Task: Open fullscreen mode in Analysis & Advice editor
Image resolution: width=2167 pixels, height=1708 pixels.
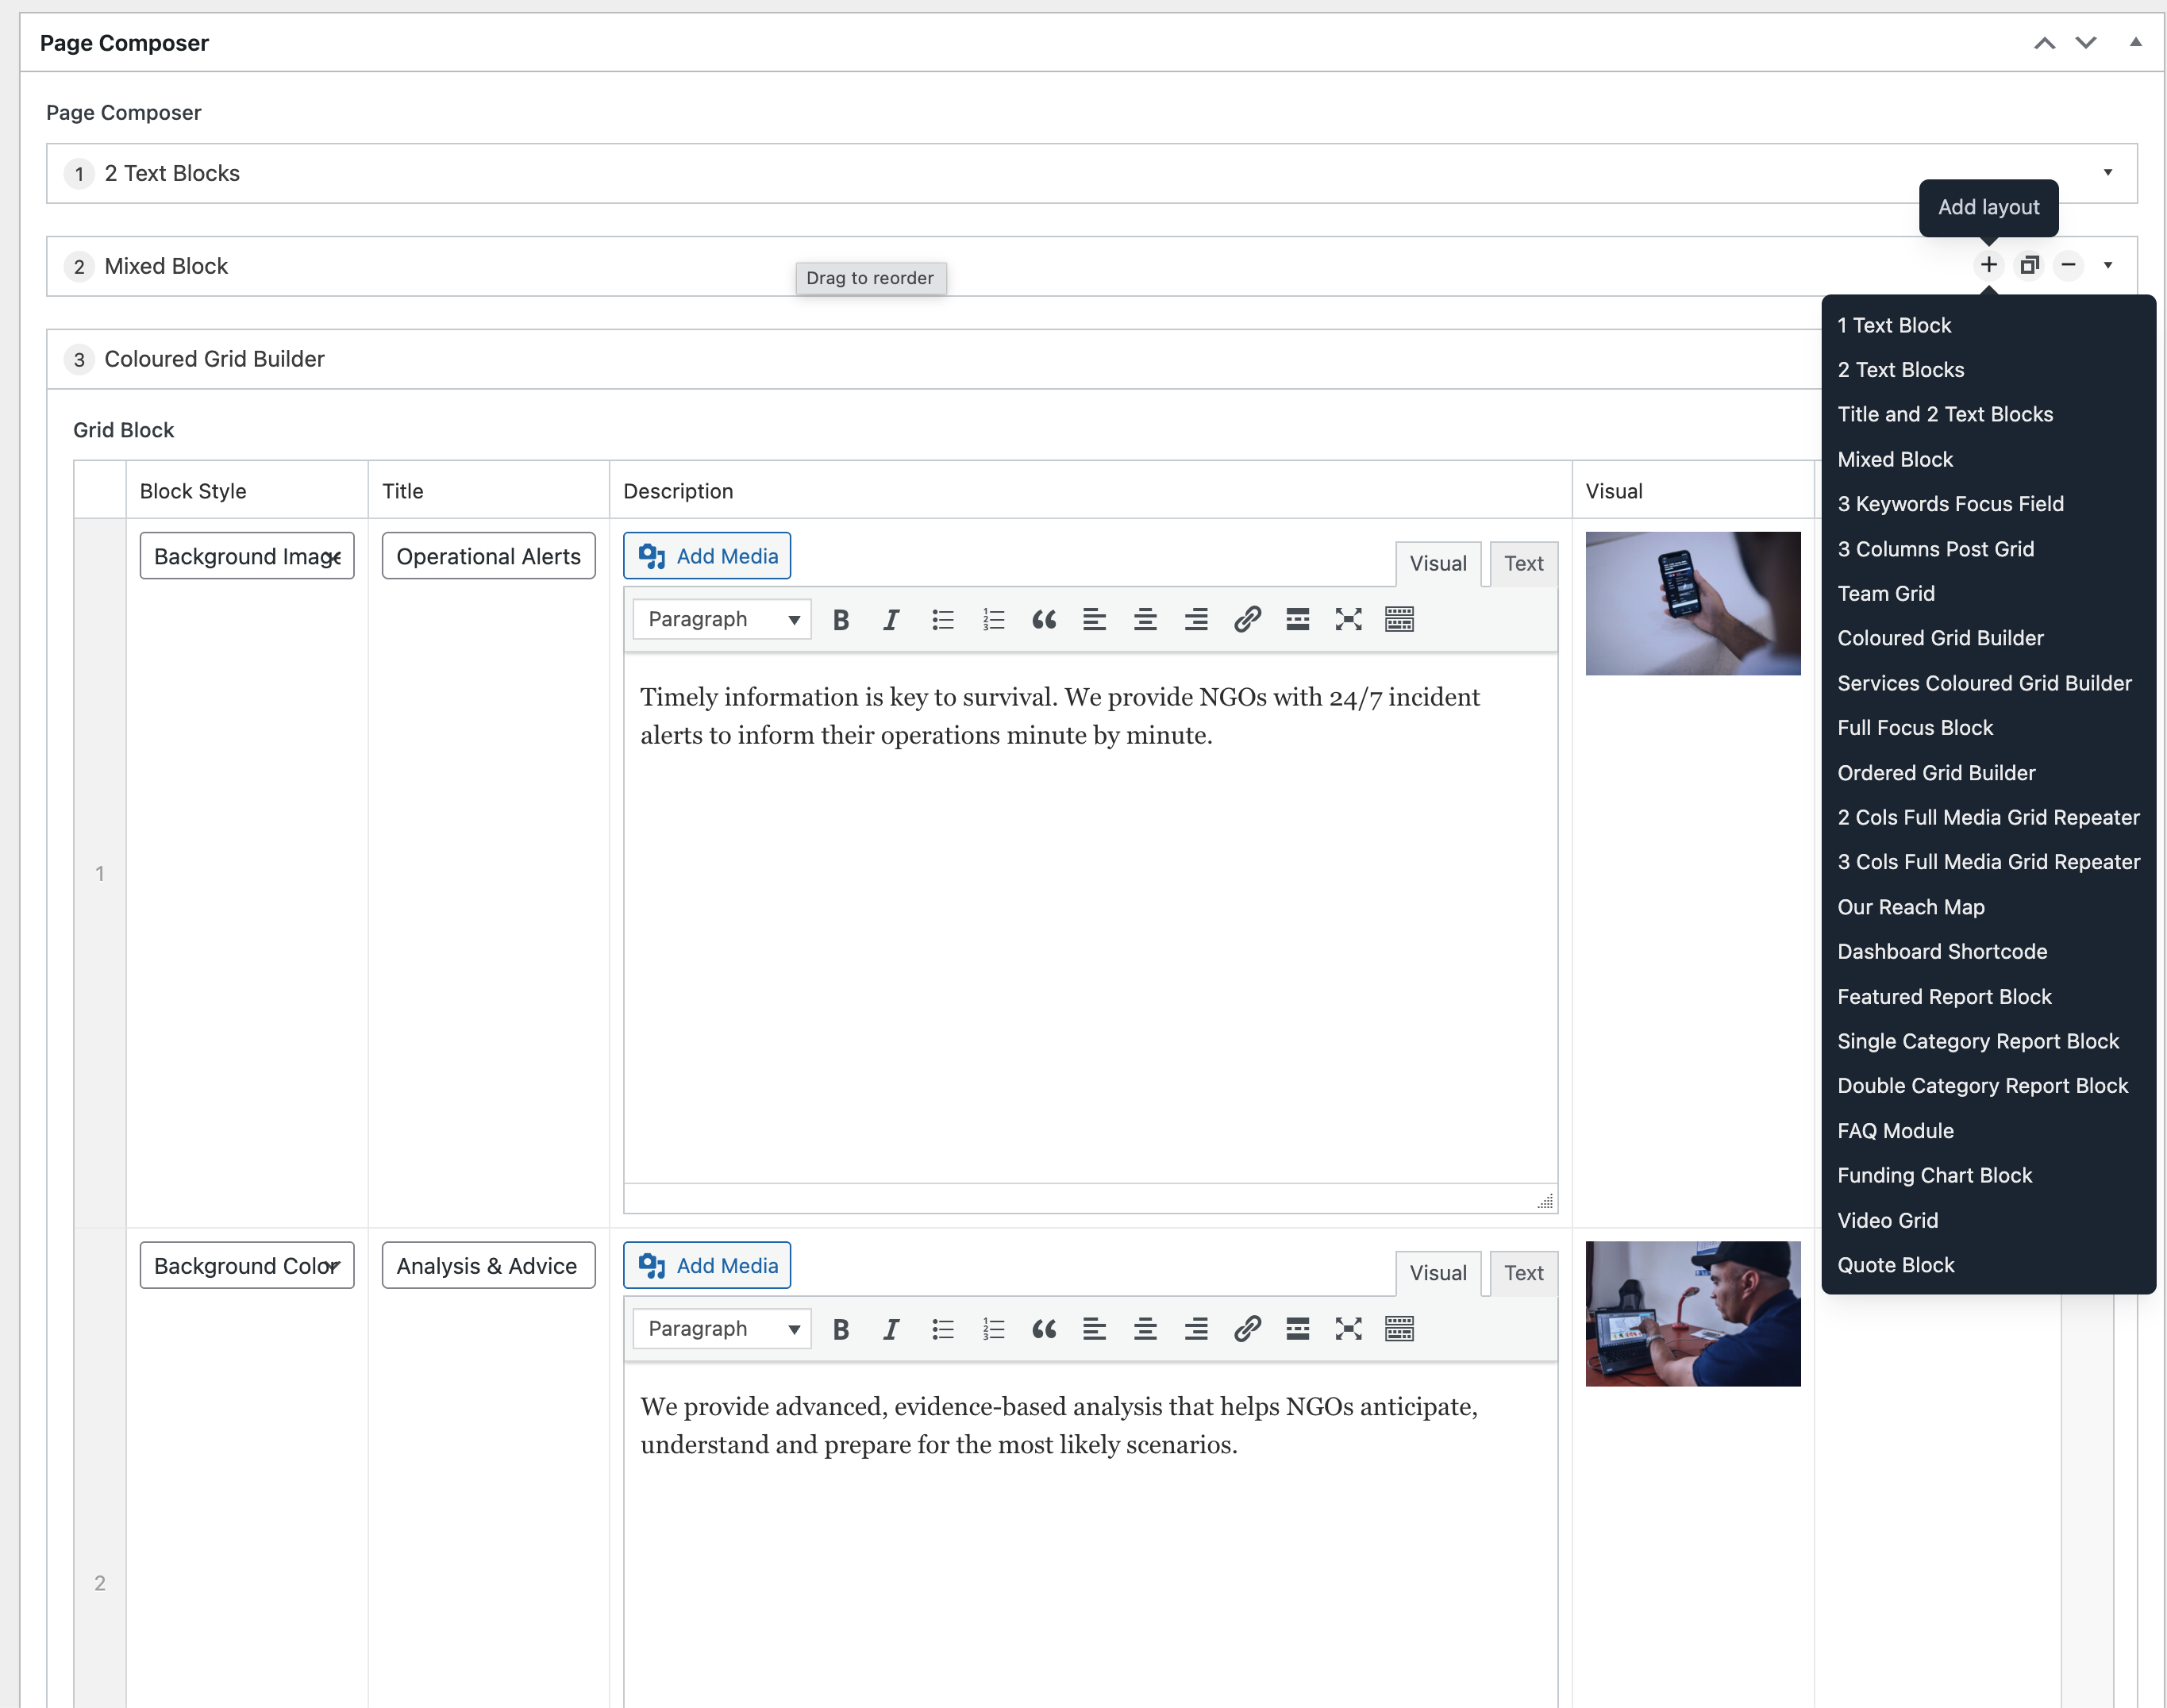Action: pyautogui.click(x=1348, y=1329)
